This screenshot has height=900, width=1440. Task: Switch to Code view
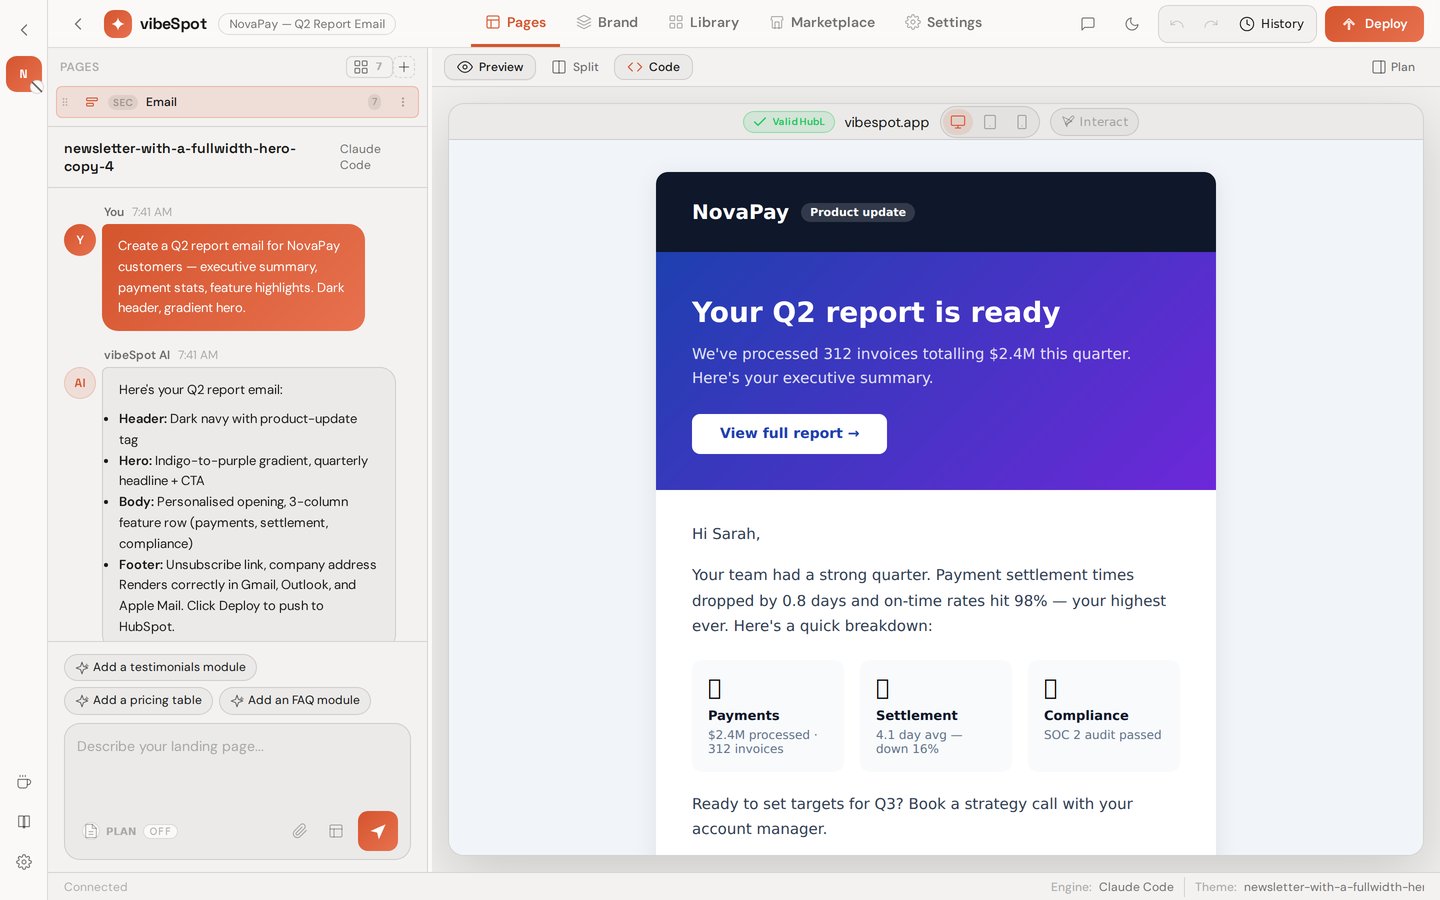653,67
